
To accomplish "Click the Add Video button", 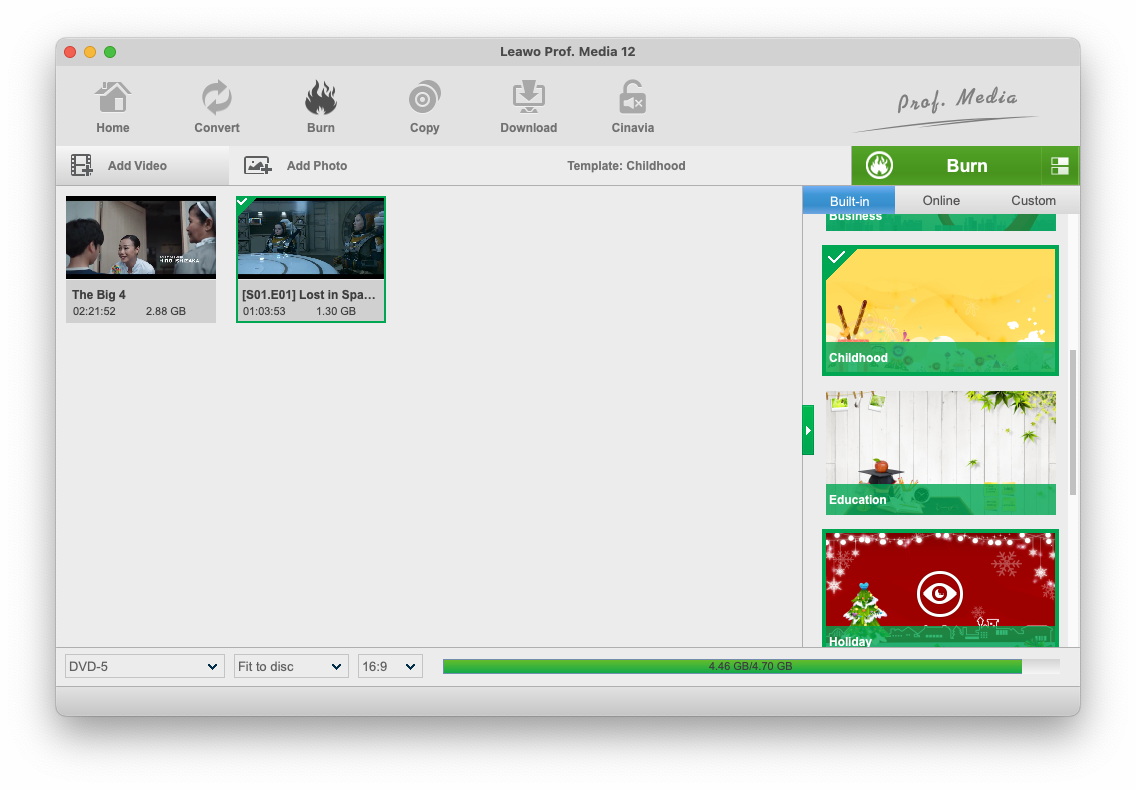I will click(120, 166).
